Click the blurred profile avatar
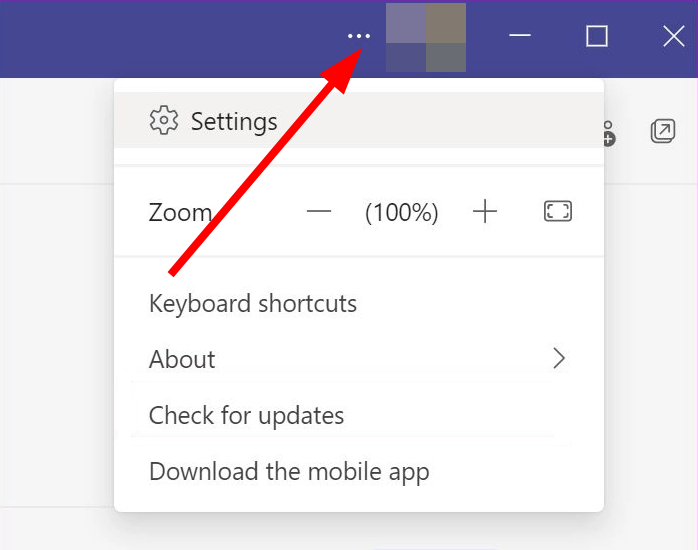The height and width of the screenshot is (550, 698). point(426,38)
